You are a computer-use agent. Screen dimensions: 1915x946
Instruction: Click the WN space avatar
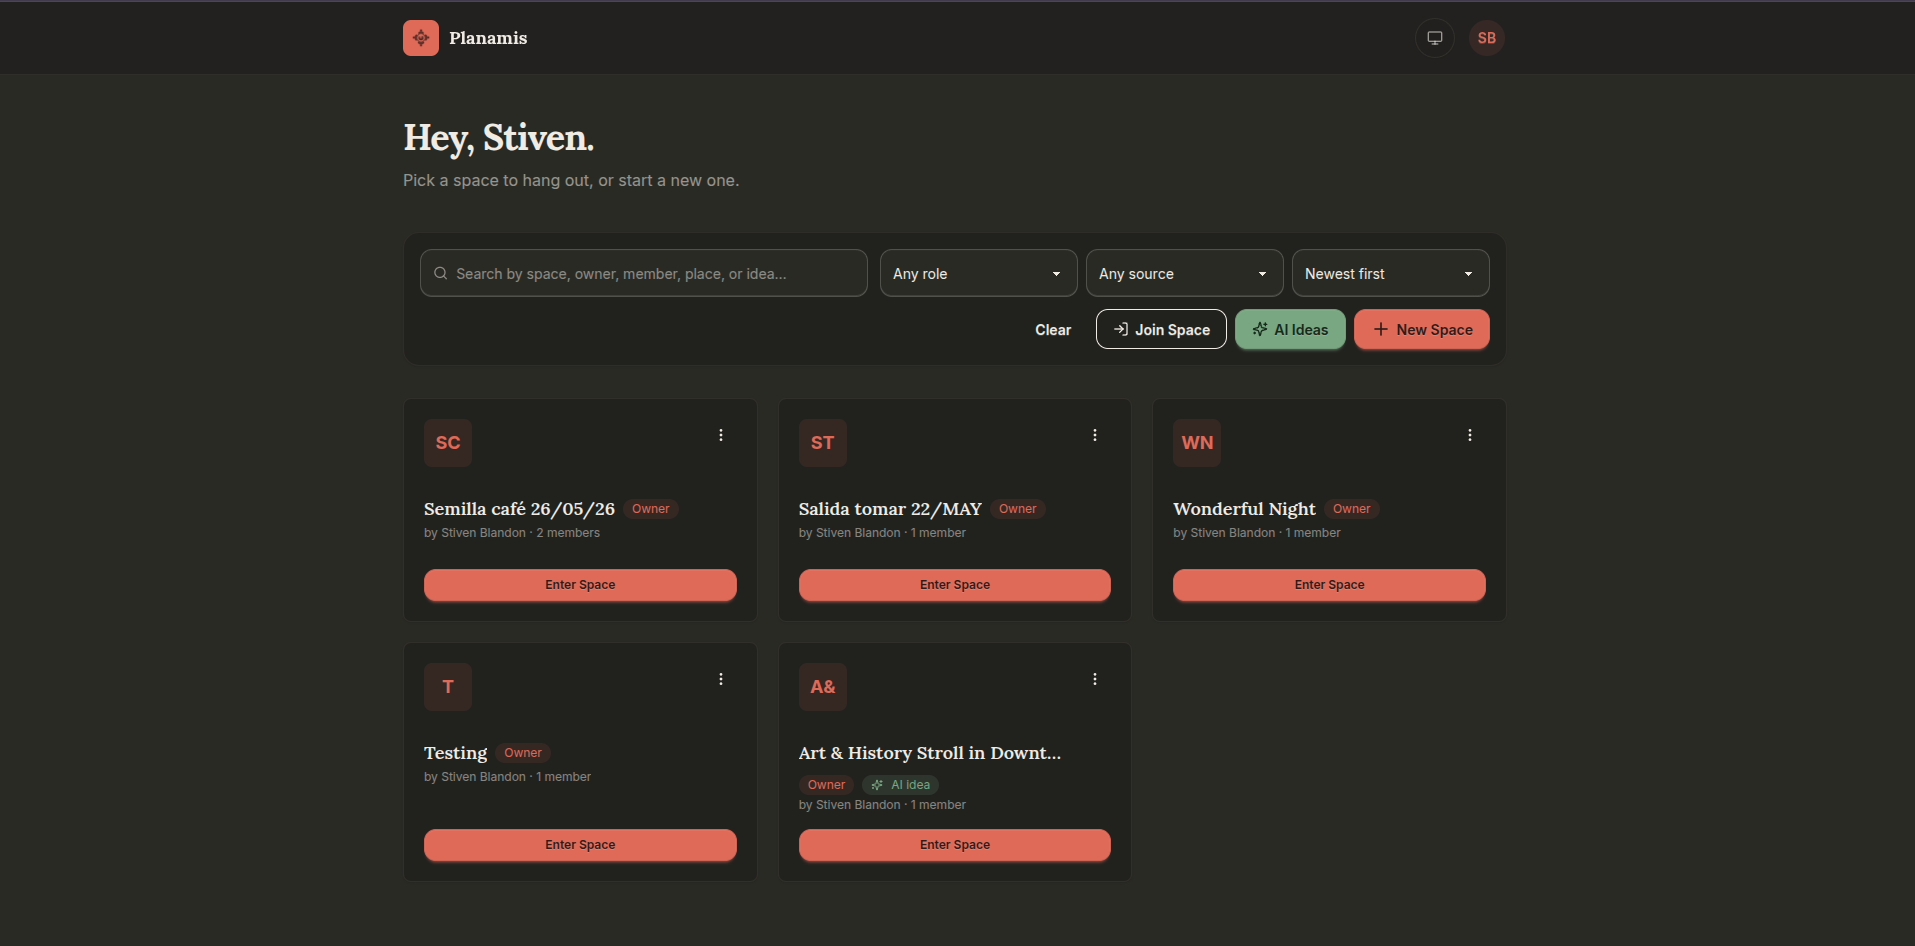tap(1197, 443)
